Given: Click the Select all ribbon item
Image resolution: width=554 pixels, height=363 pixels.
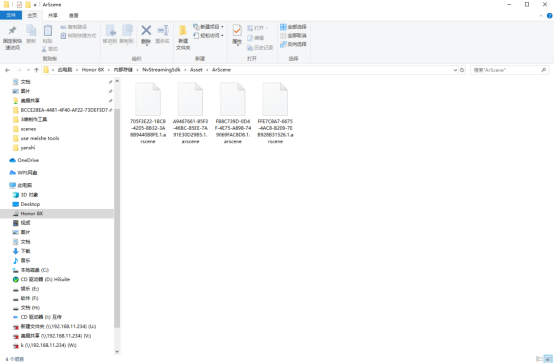Looking at the screenshot, I should click(293, 27).
